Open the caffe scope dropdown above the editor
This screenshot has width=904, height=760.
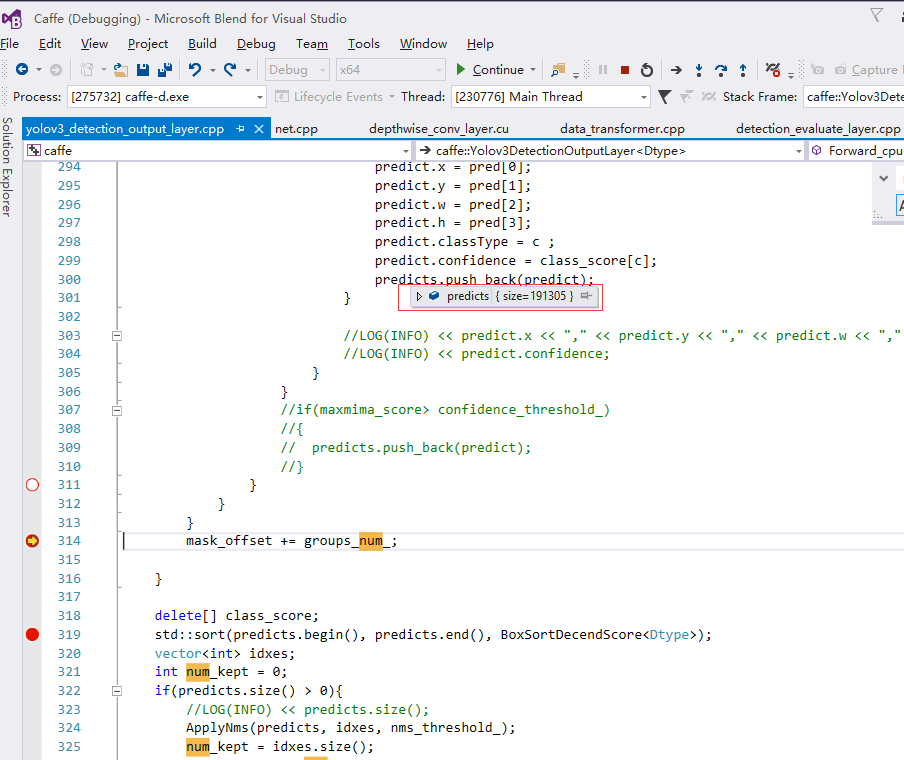[218, 151]
